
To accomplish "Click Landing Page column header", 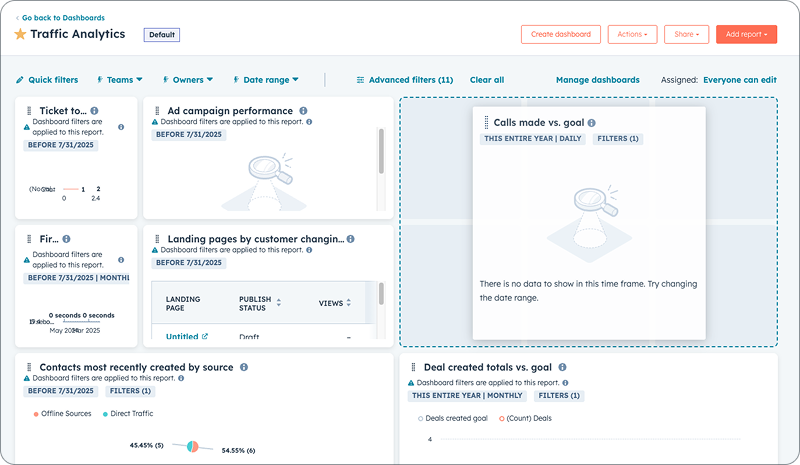I will point(183,303).
